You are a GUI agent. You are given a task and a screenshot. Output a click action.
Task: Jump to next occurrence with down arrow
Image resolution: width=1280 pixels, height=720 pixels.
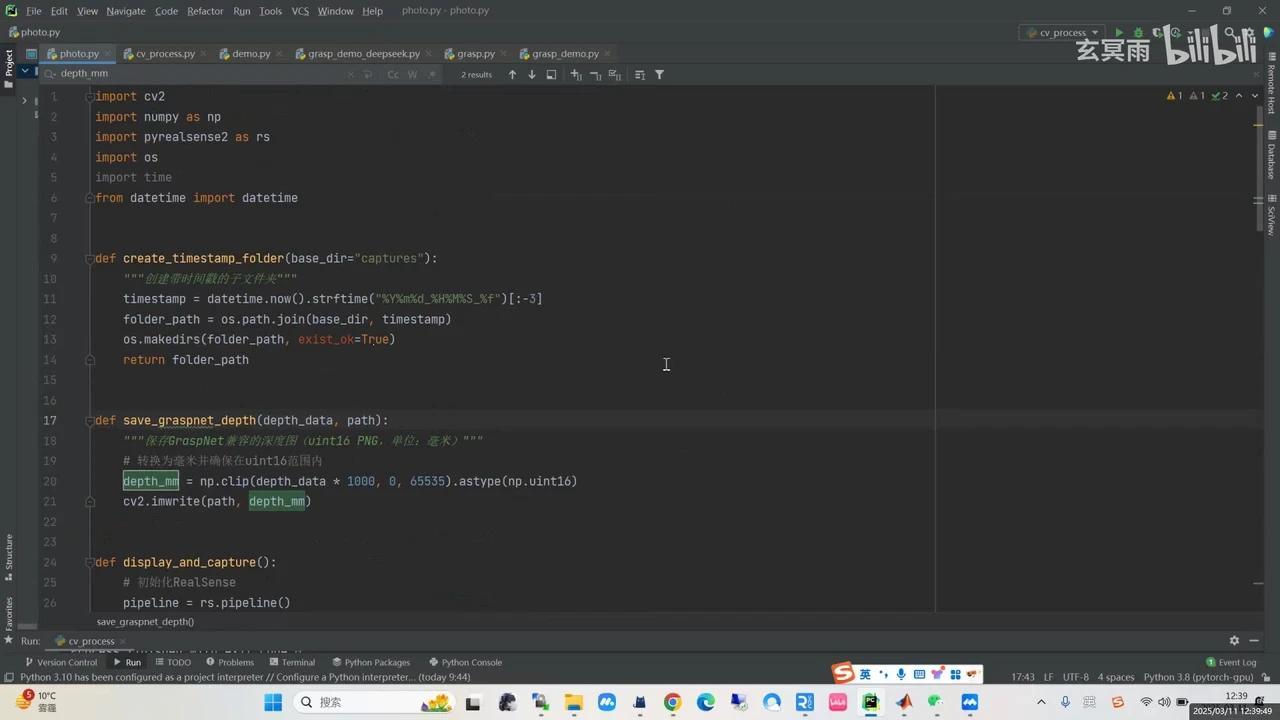531,74
